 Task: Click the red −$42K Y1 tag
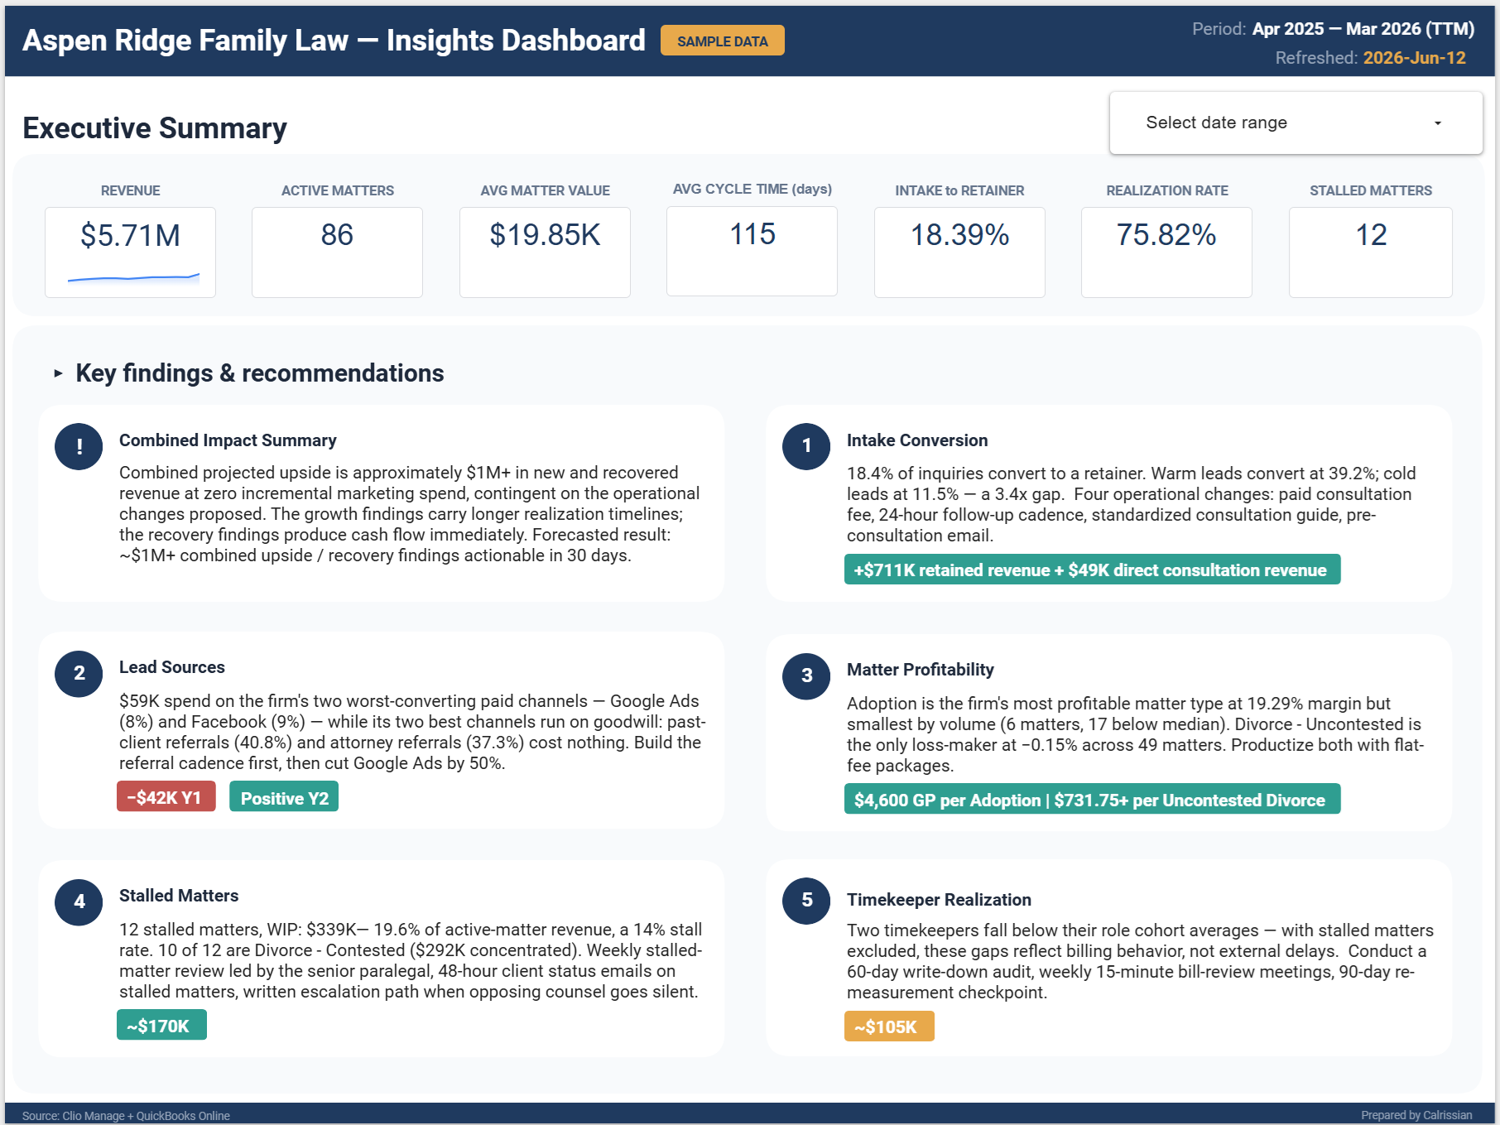pyautogui.click(x=166, y=797)
